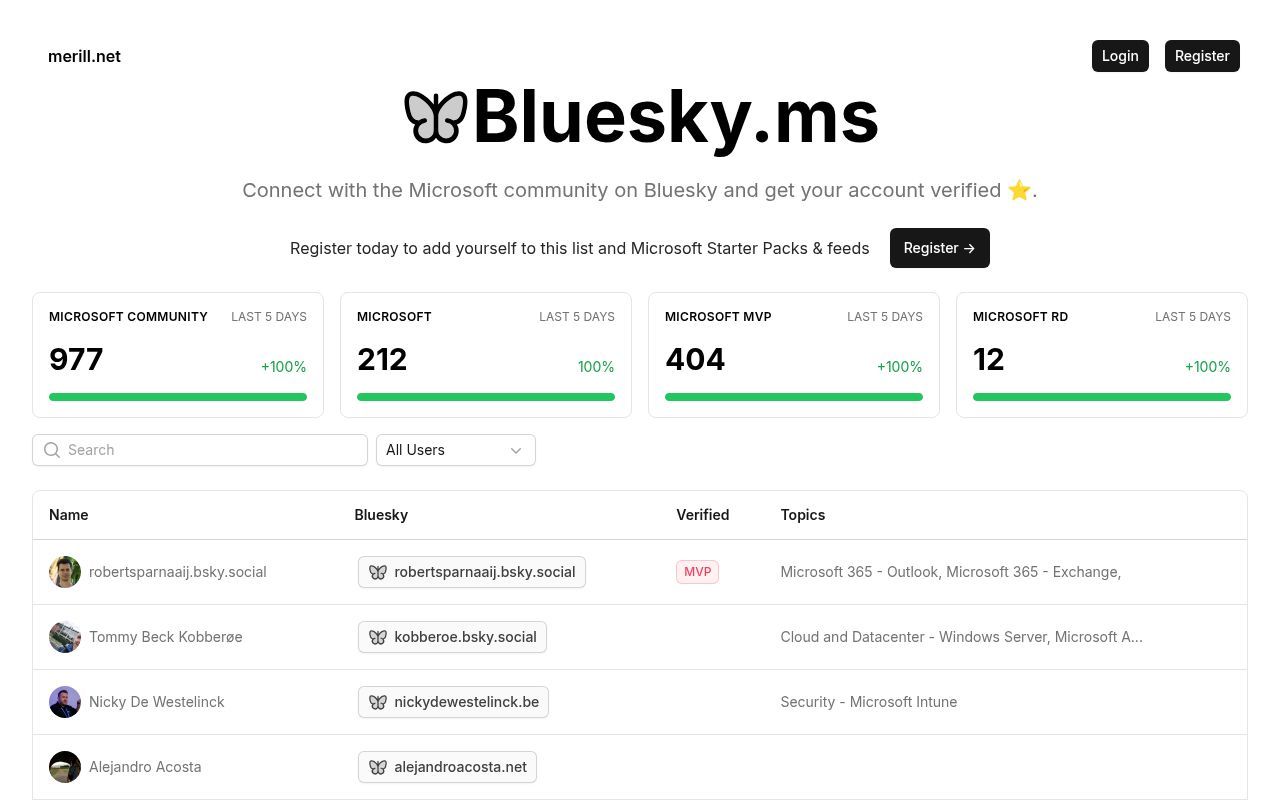Image resolution: width=1280 pixels, height=800 pixels.
Task: Click the Microsoft Community stat card title
Action: tap(128, 317)
